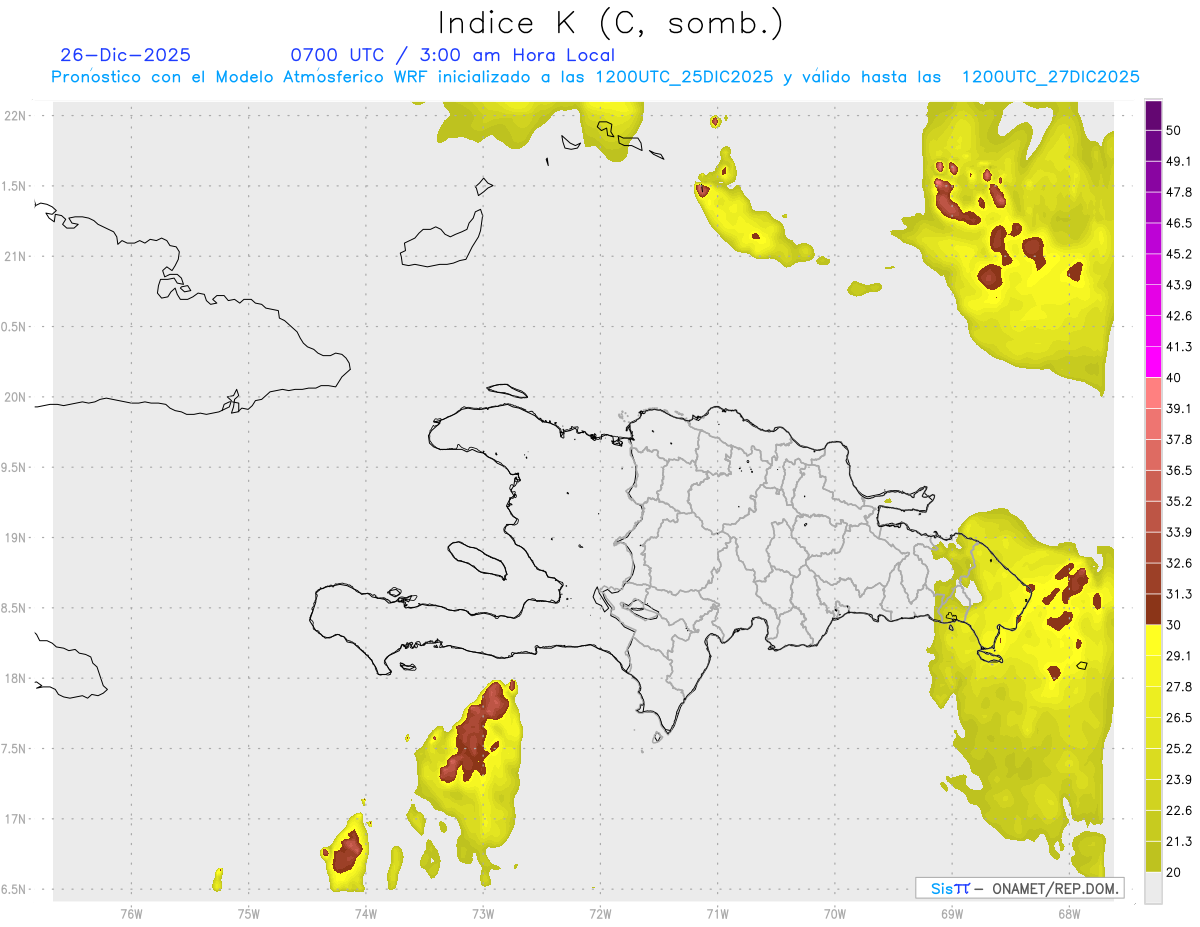Click the "70W" longitude label

click(835, 913)
